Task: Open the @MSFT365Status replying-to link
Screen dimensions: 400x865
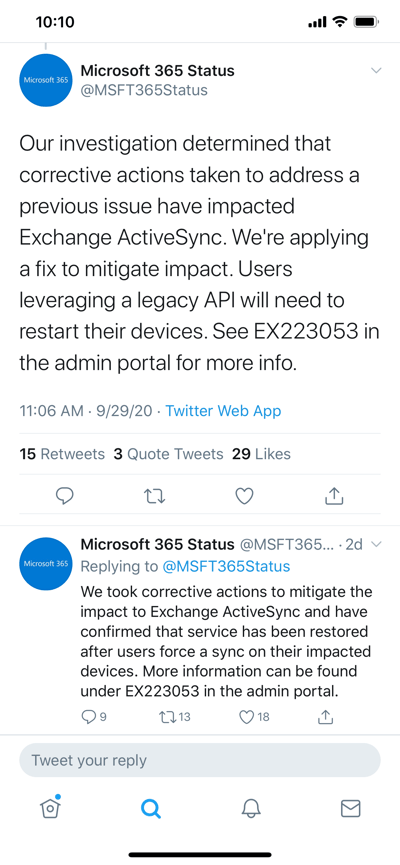Action: pyautogui.click(x=226, y=567)
